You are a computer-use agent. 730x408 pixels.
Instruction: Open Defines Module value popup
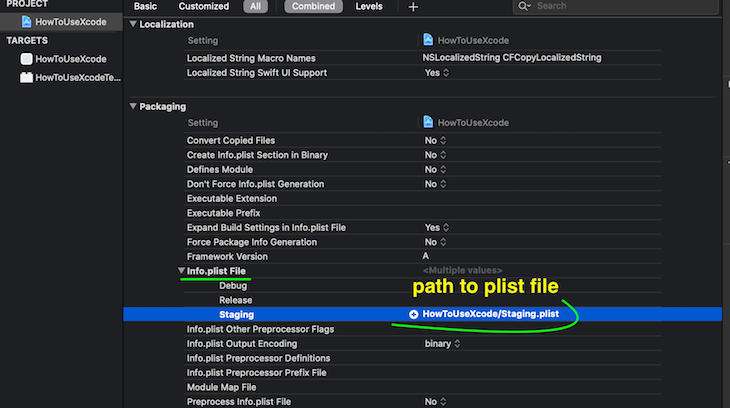pos(435,169)
